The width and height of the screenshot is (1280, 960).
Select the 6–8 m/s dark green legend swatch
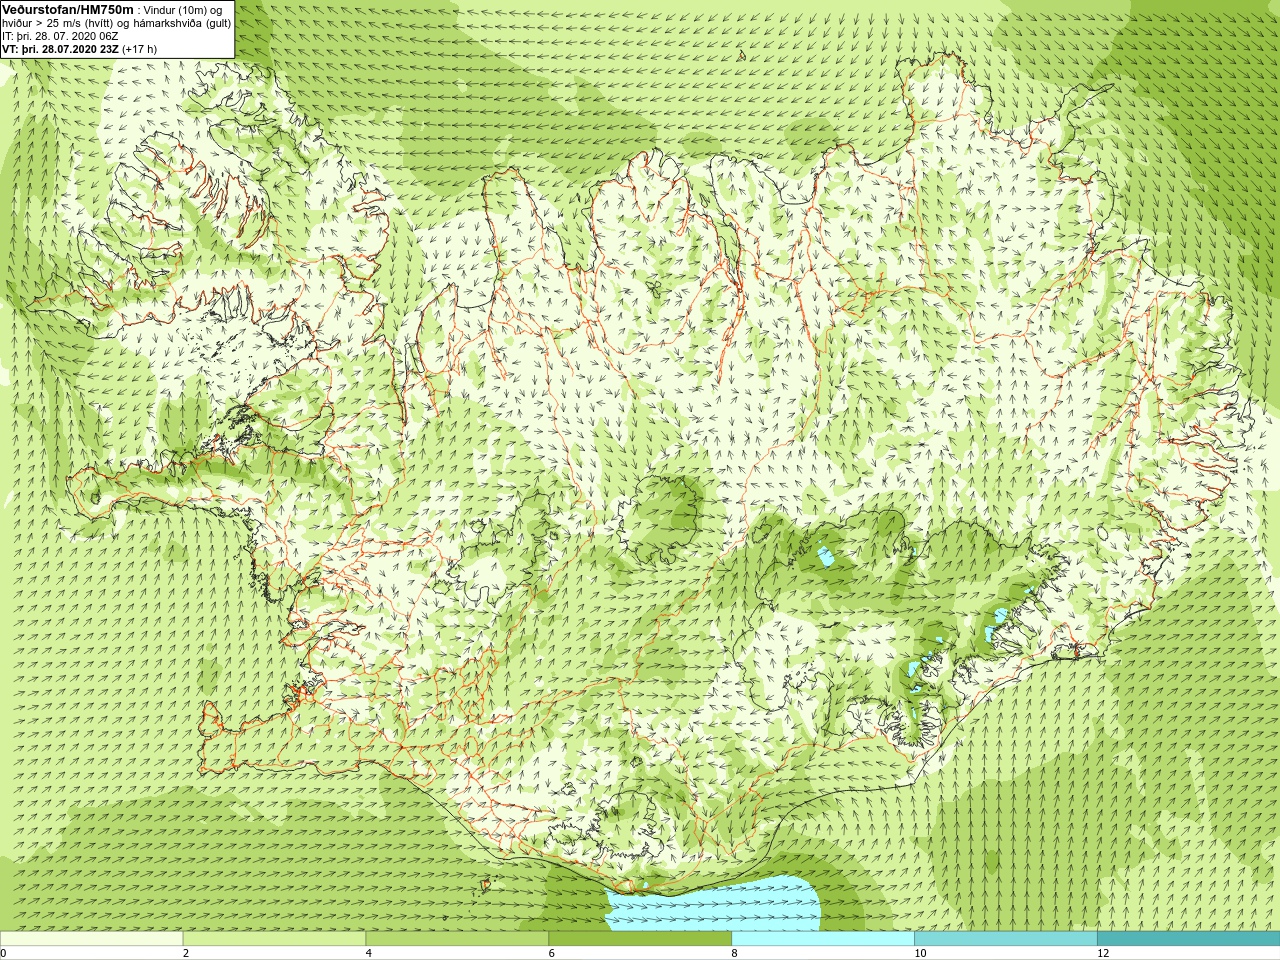640,939
